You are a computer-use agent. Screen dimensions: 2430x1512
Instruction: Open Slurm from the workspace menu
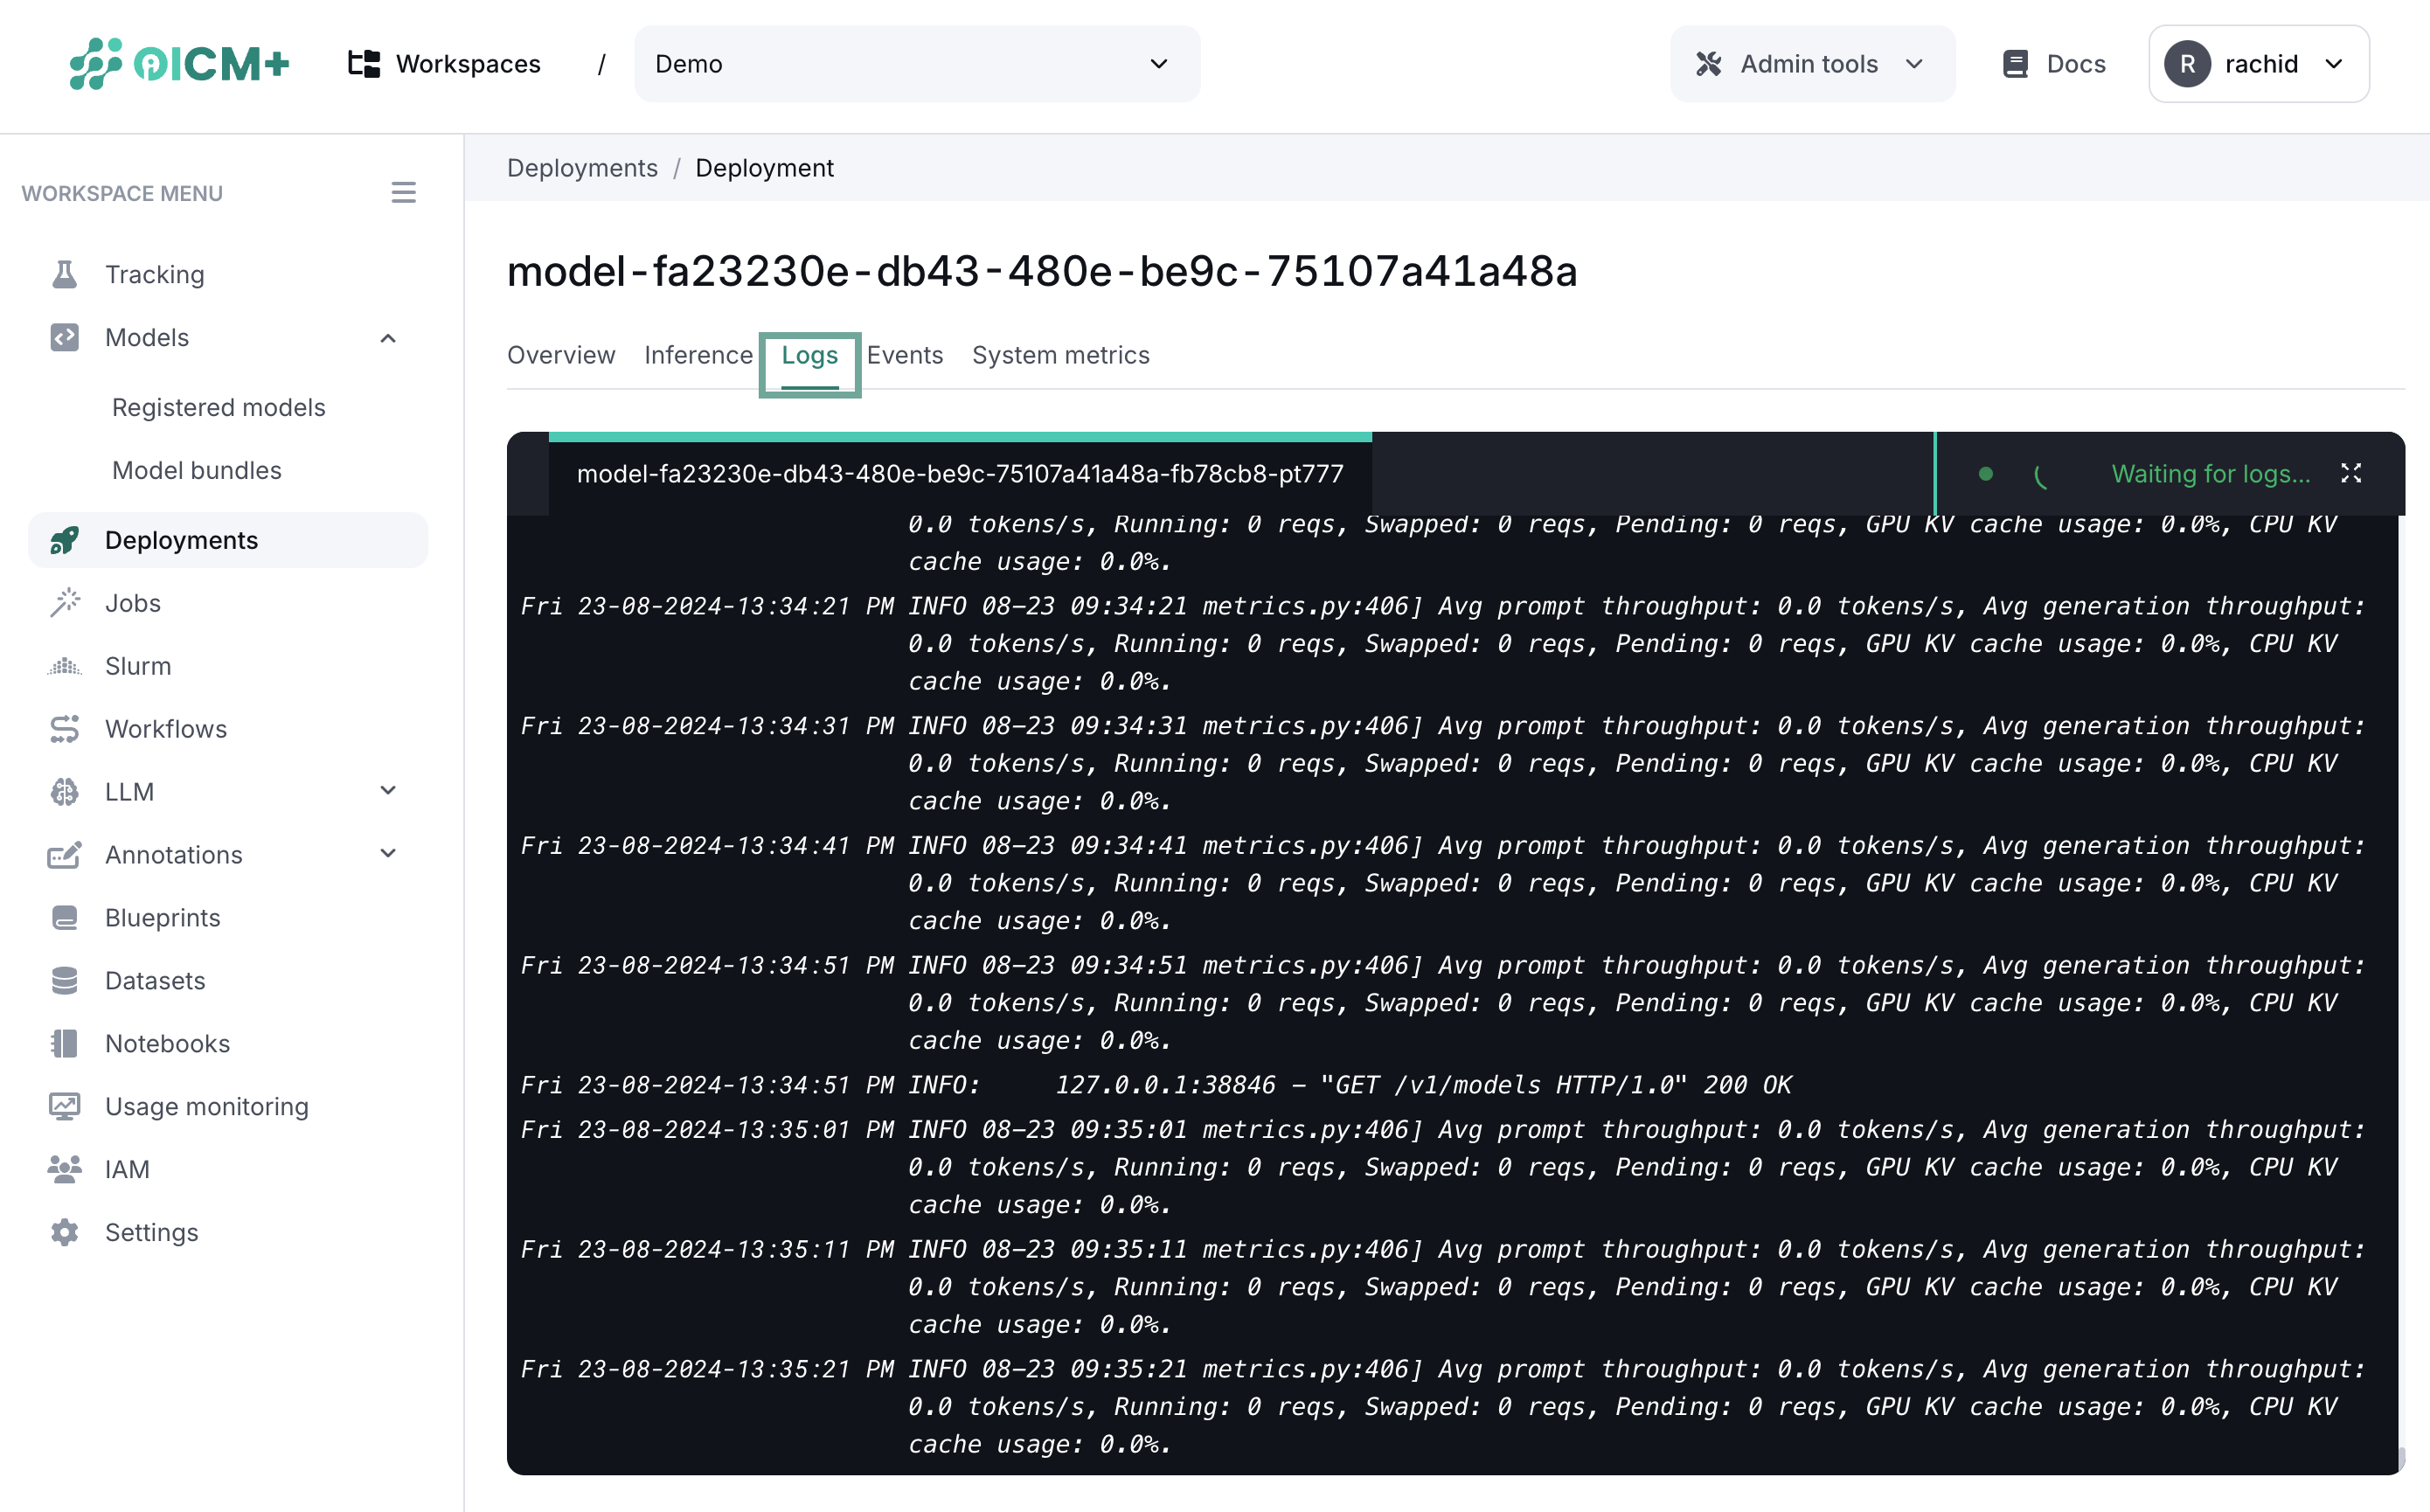pos(137,665)
